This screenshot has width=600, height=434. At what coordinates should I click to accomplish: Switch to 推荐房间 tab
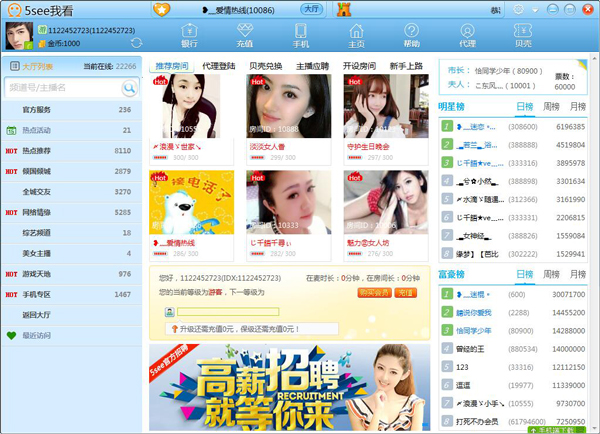point(172,66)
